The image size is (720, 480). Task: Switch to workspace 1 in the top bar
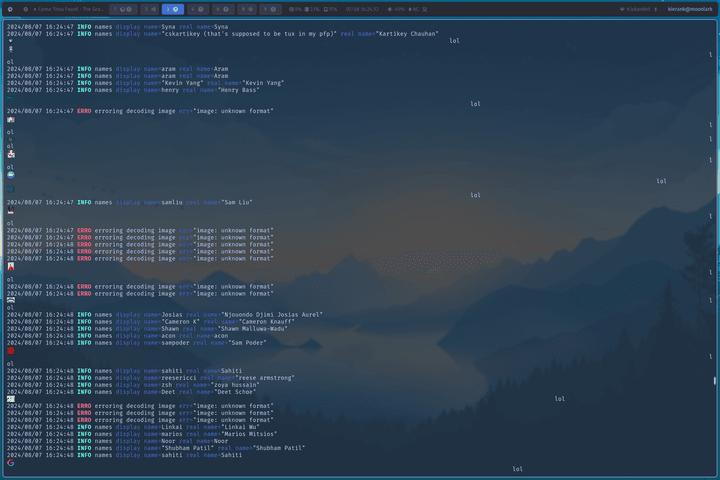click(124, 9)
